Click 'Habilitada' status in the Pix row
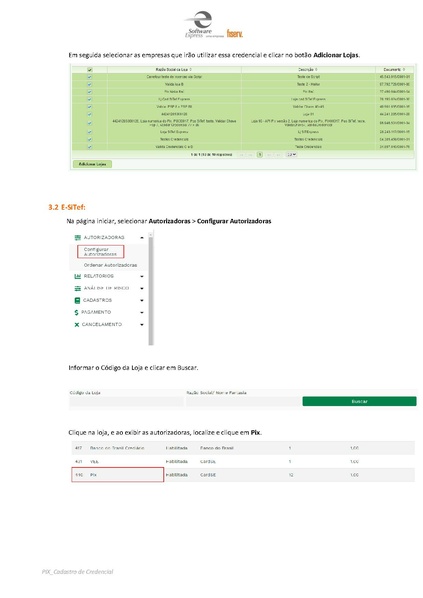This screenshot has height=598, width=423. pyautogui.click(x=177, y=475)
